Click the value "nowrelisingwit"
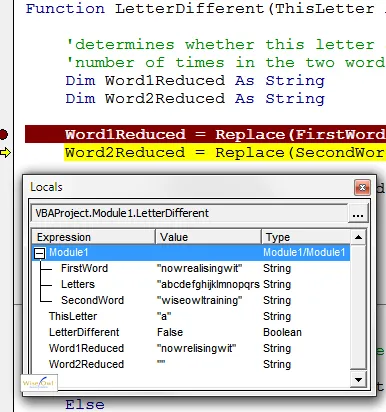Image resolution: width=386 pixels, height=412 pixels. [197, 348]
